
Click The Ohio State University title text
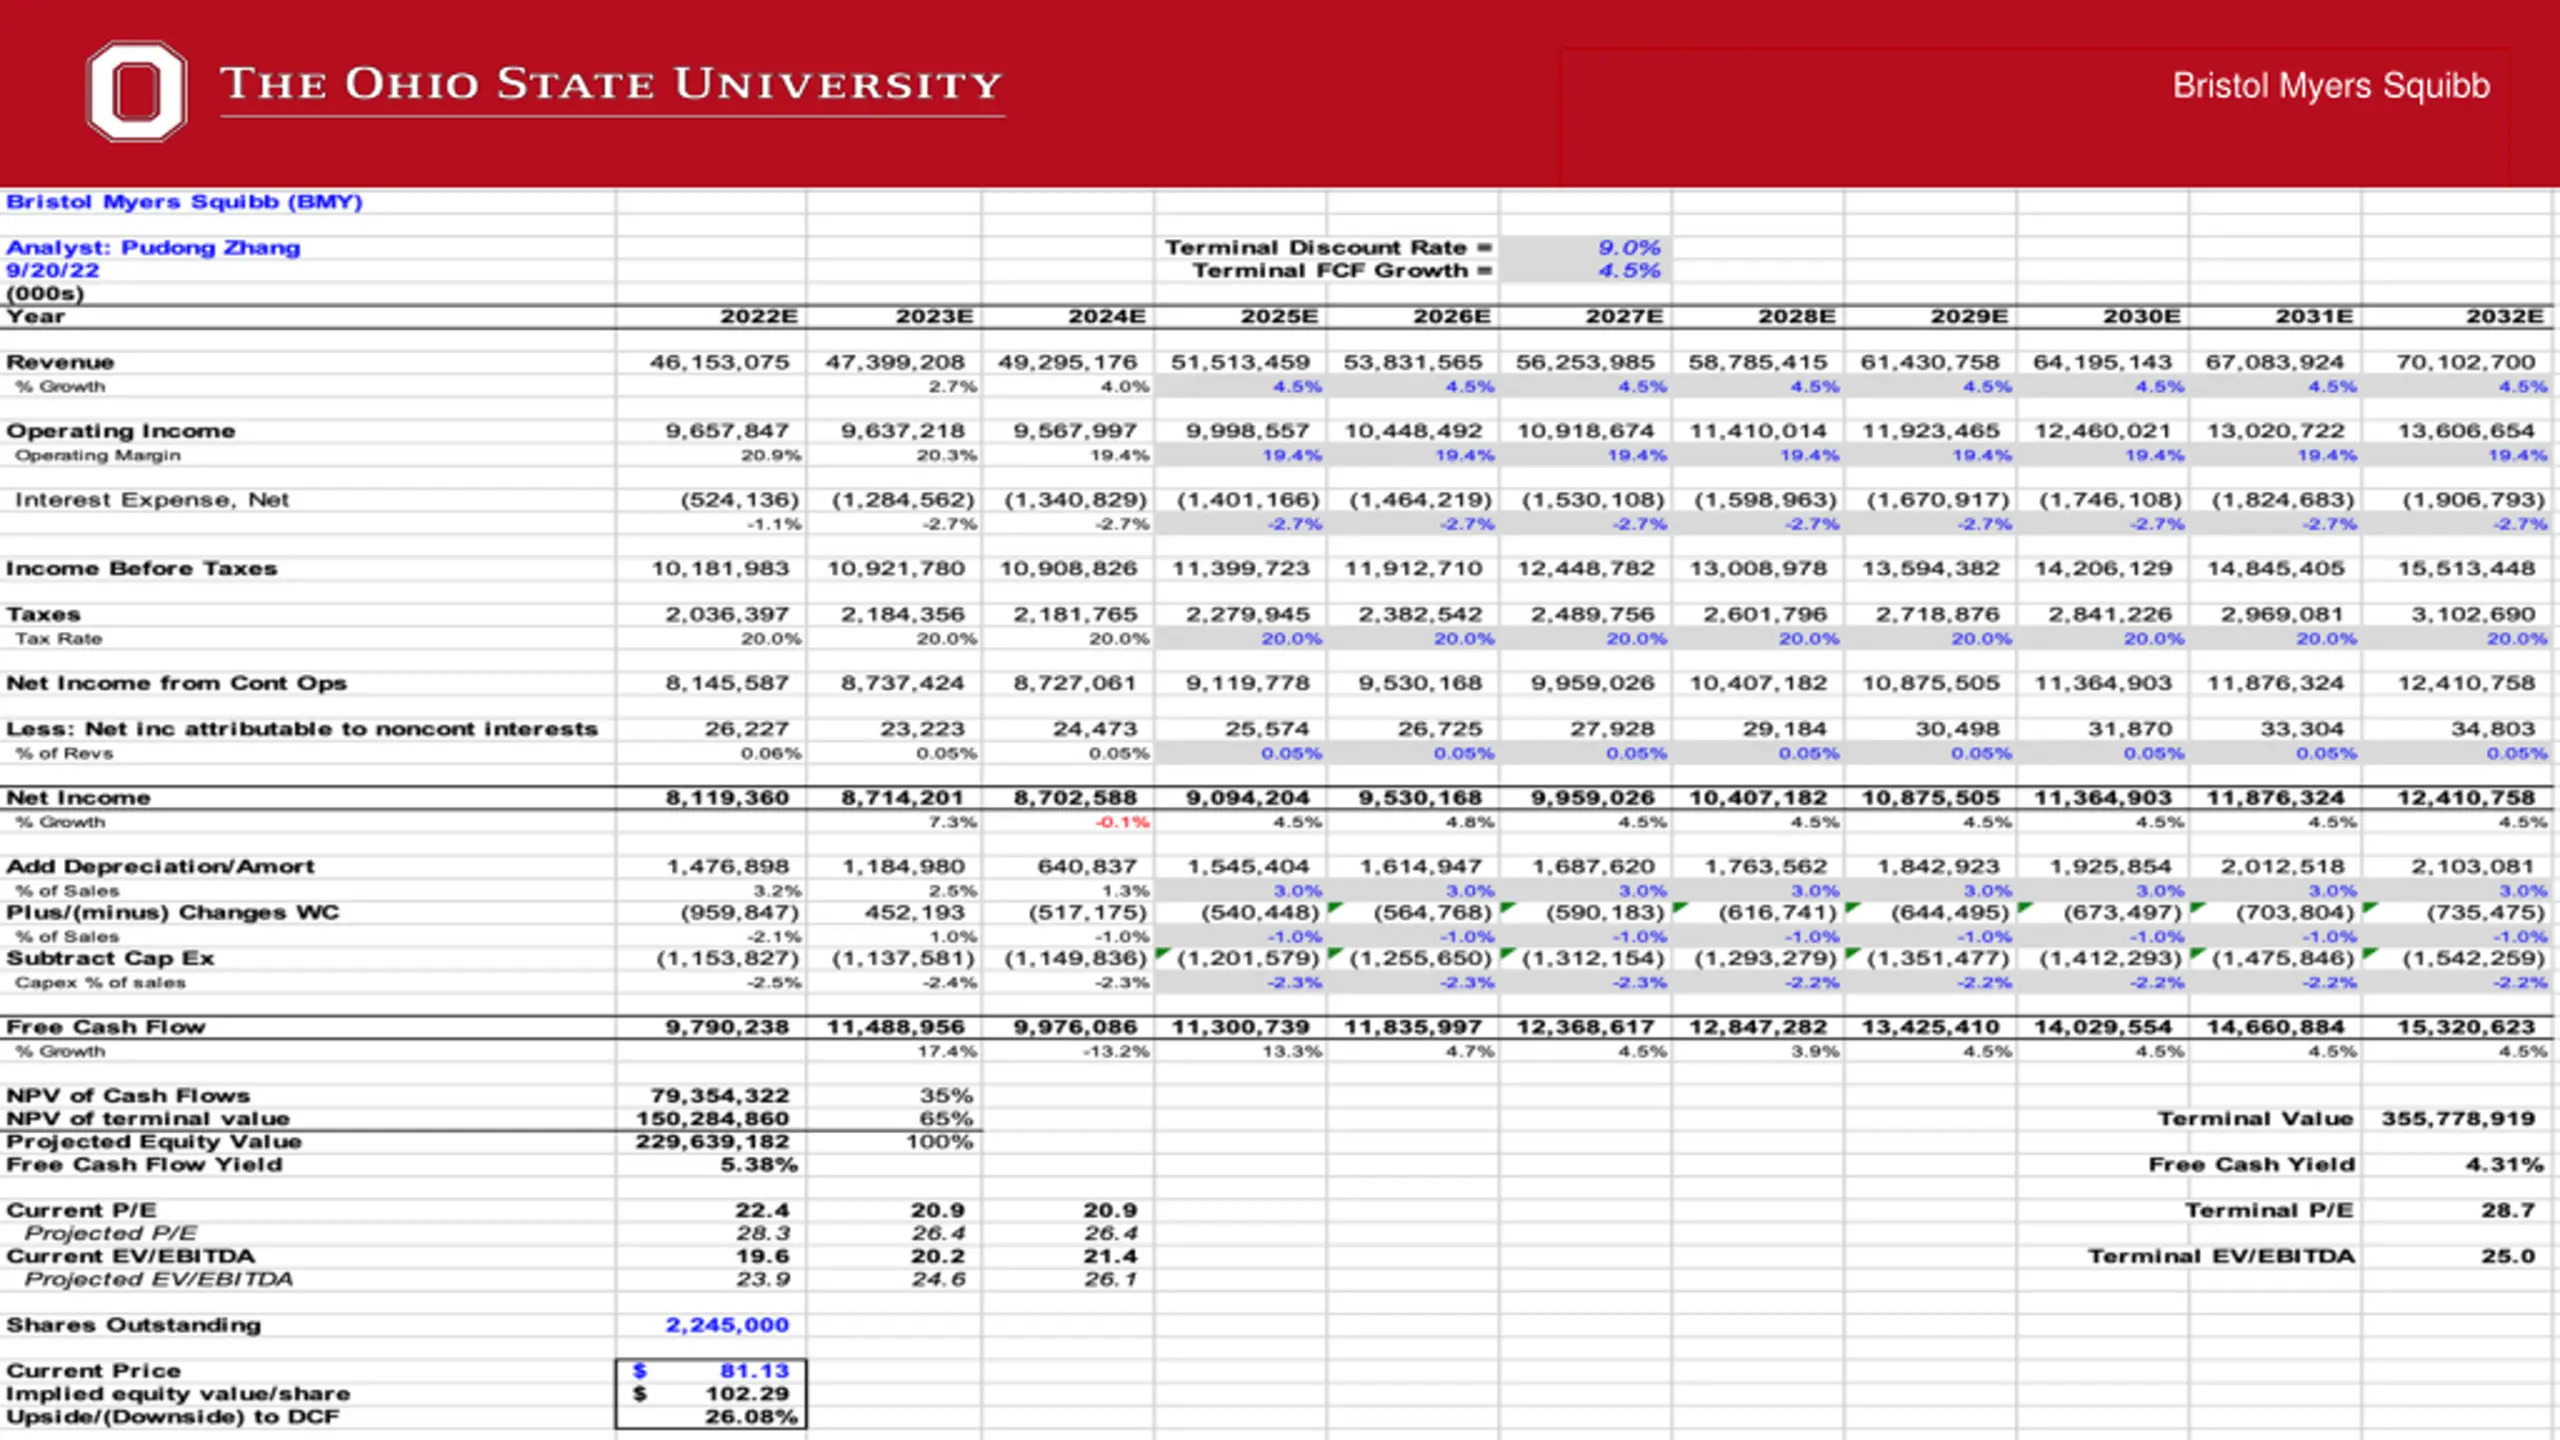point(611,84)
